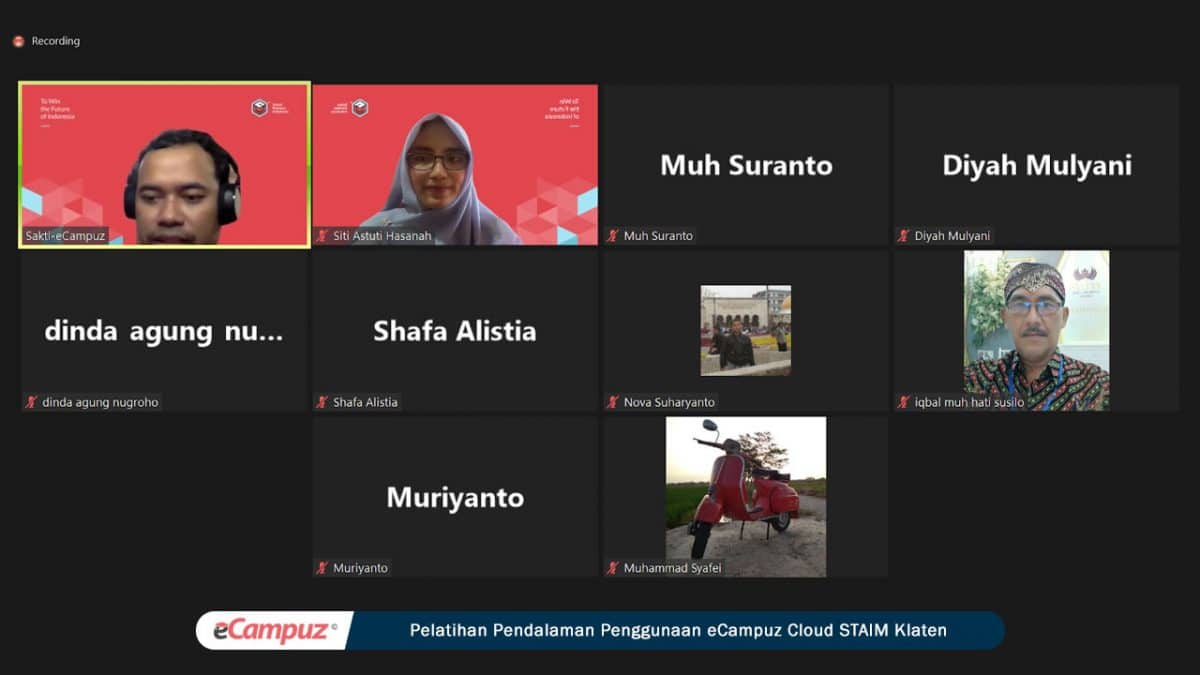Select the large Muh Suranto name tile
The width and height of the screenshot is (1200, 675).
tap(746, 165)
